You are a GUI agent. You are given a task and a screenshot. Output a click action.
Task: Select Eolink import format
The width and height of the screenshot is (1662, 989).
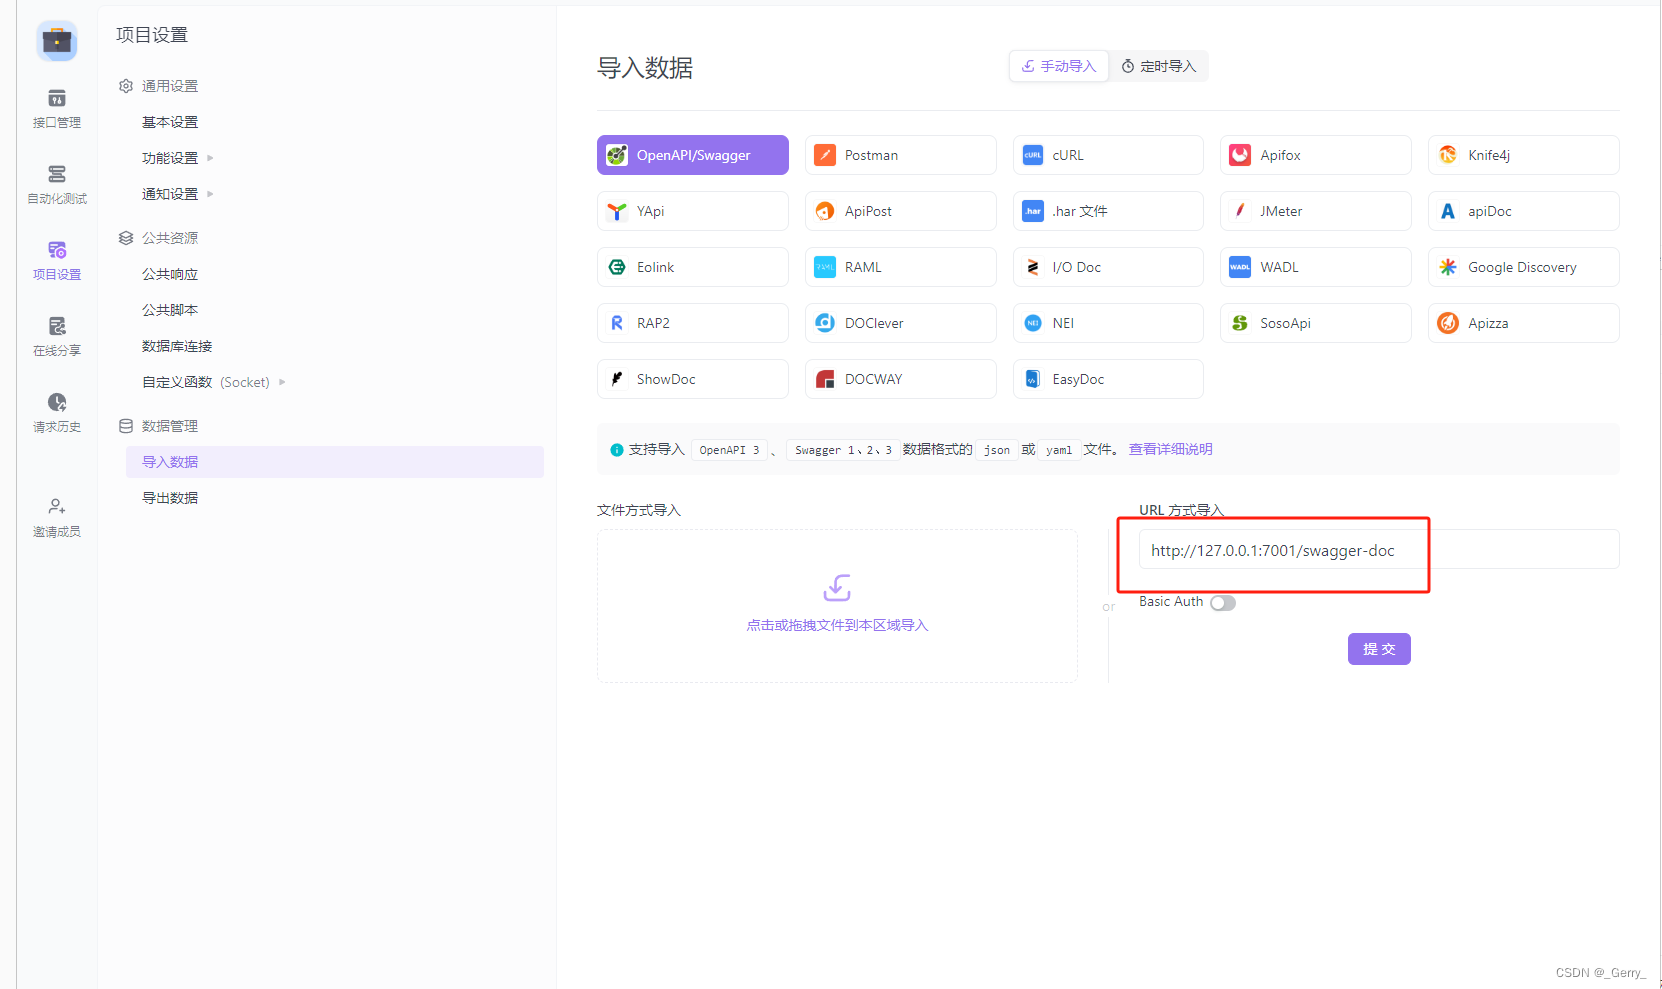[693, 267]
